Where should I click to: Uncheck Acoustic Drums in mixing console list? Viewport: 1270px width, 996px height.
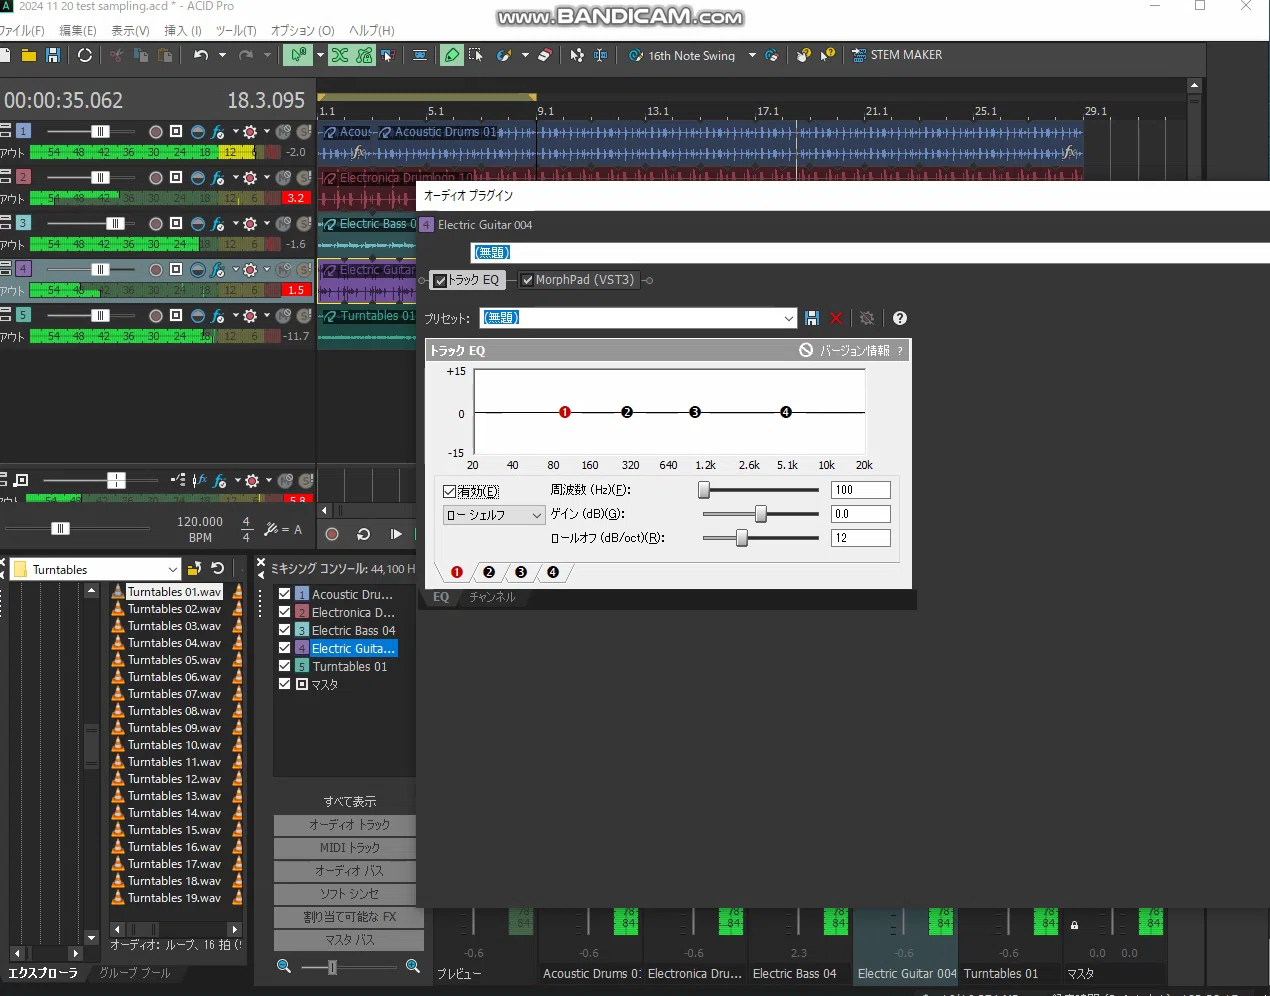pos(284,594)
